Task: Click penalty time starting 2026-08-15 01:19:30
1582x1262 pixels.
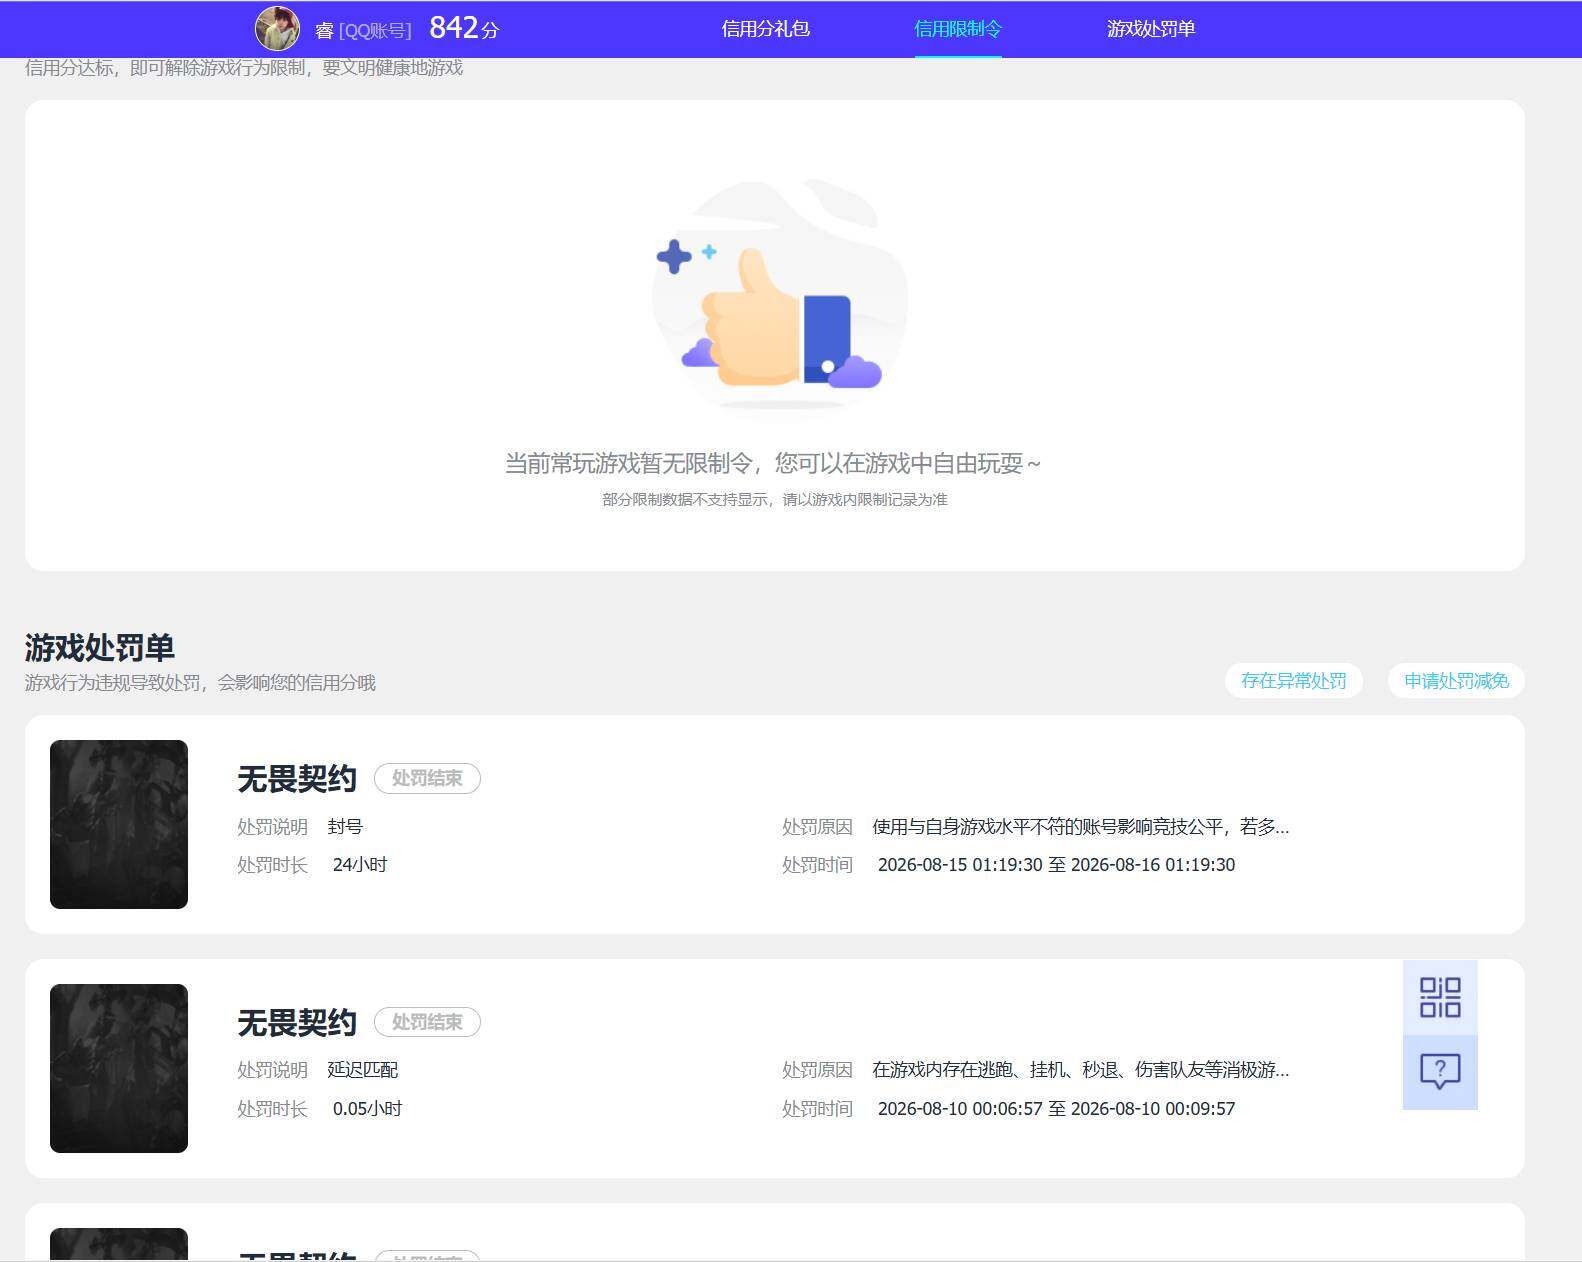Action: pyautogui.click(x=1056, y=865)
